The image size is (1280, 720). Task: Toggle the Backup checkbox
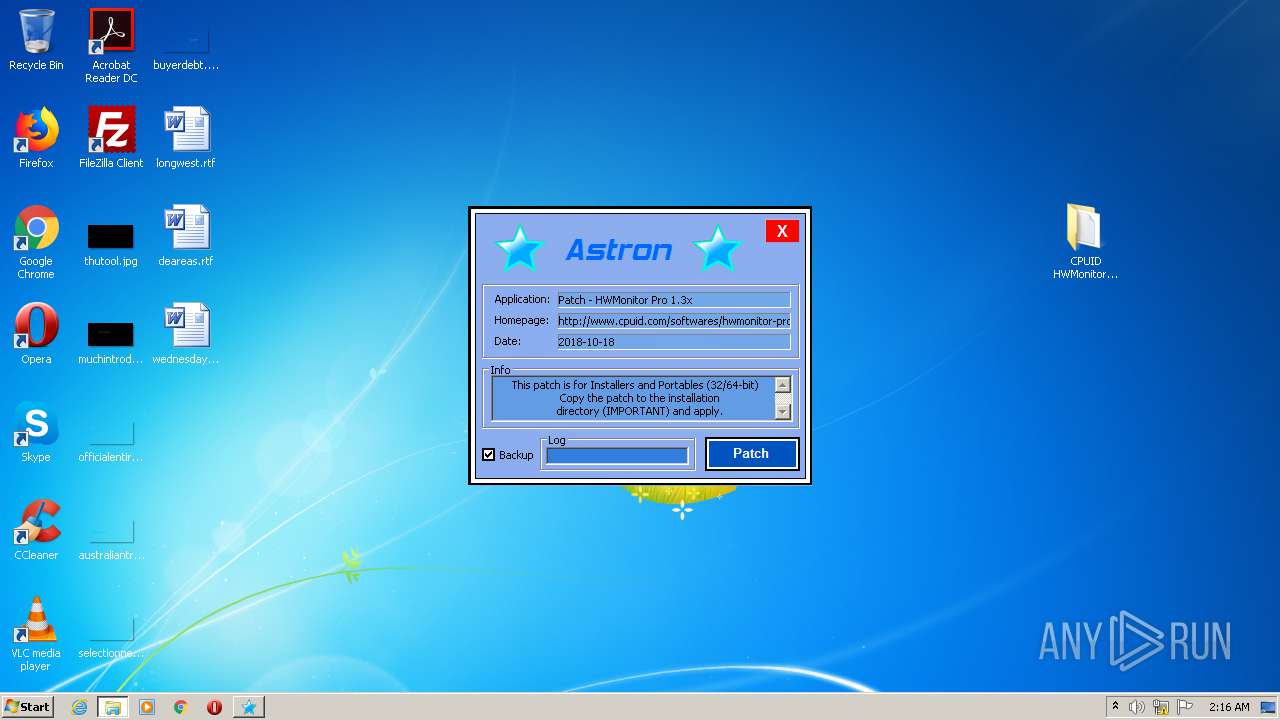[489, 455]
